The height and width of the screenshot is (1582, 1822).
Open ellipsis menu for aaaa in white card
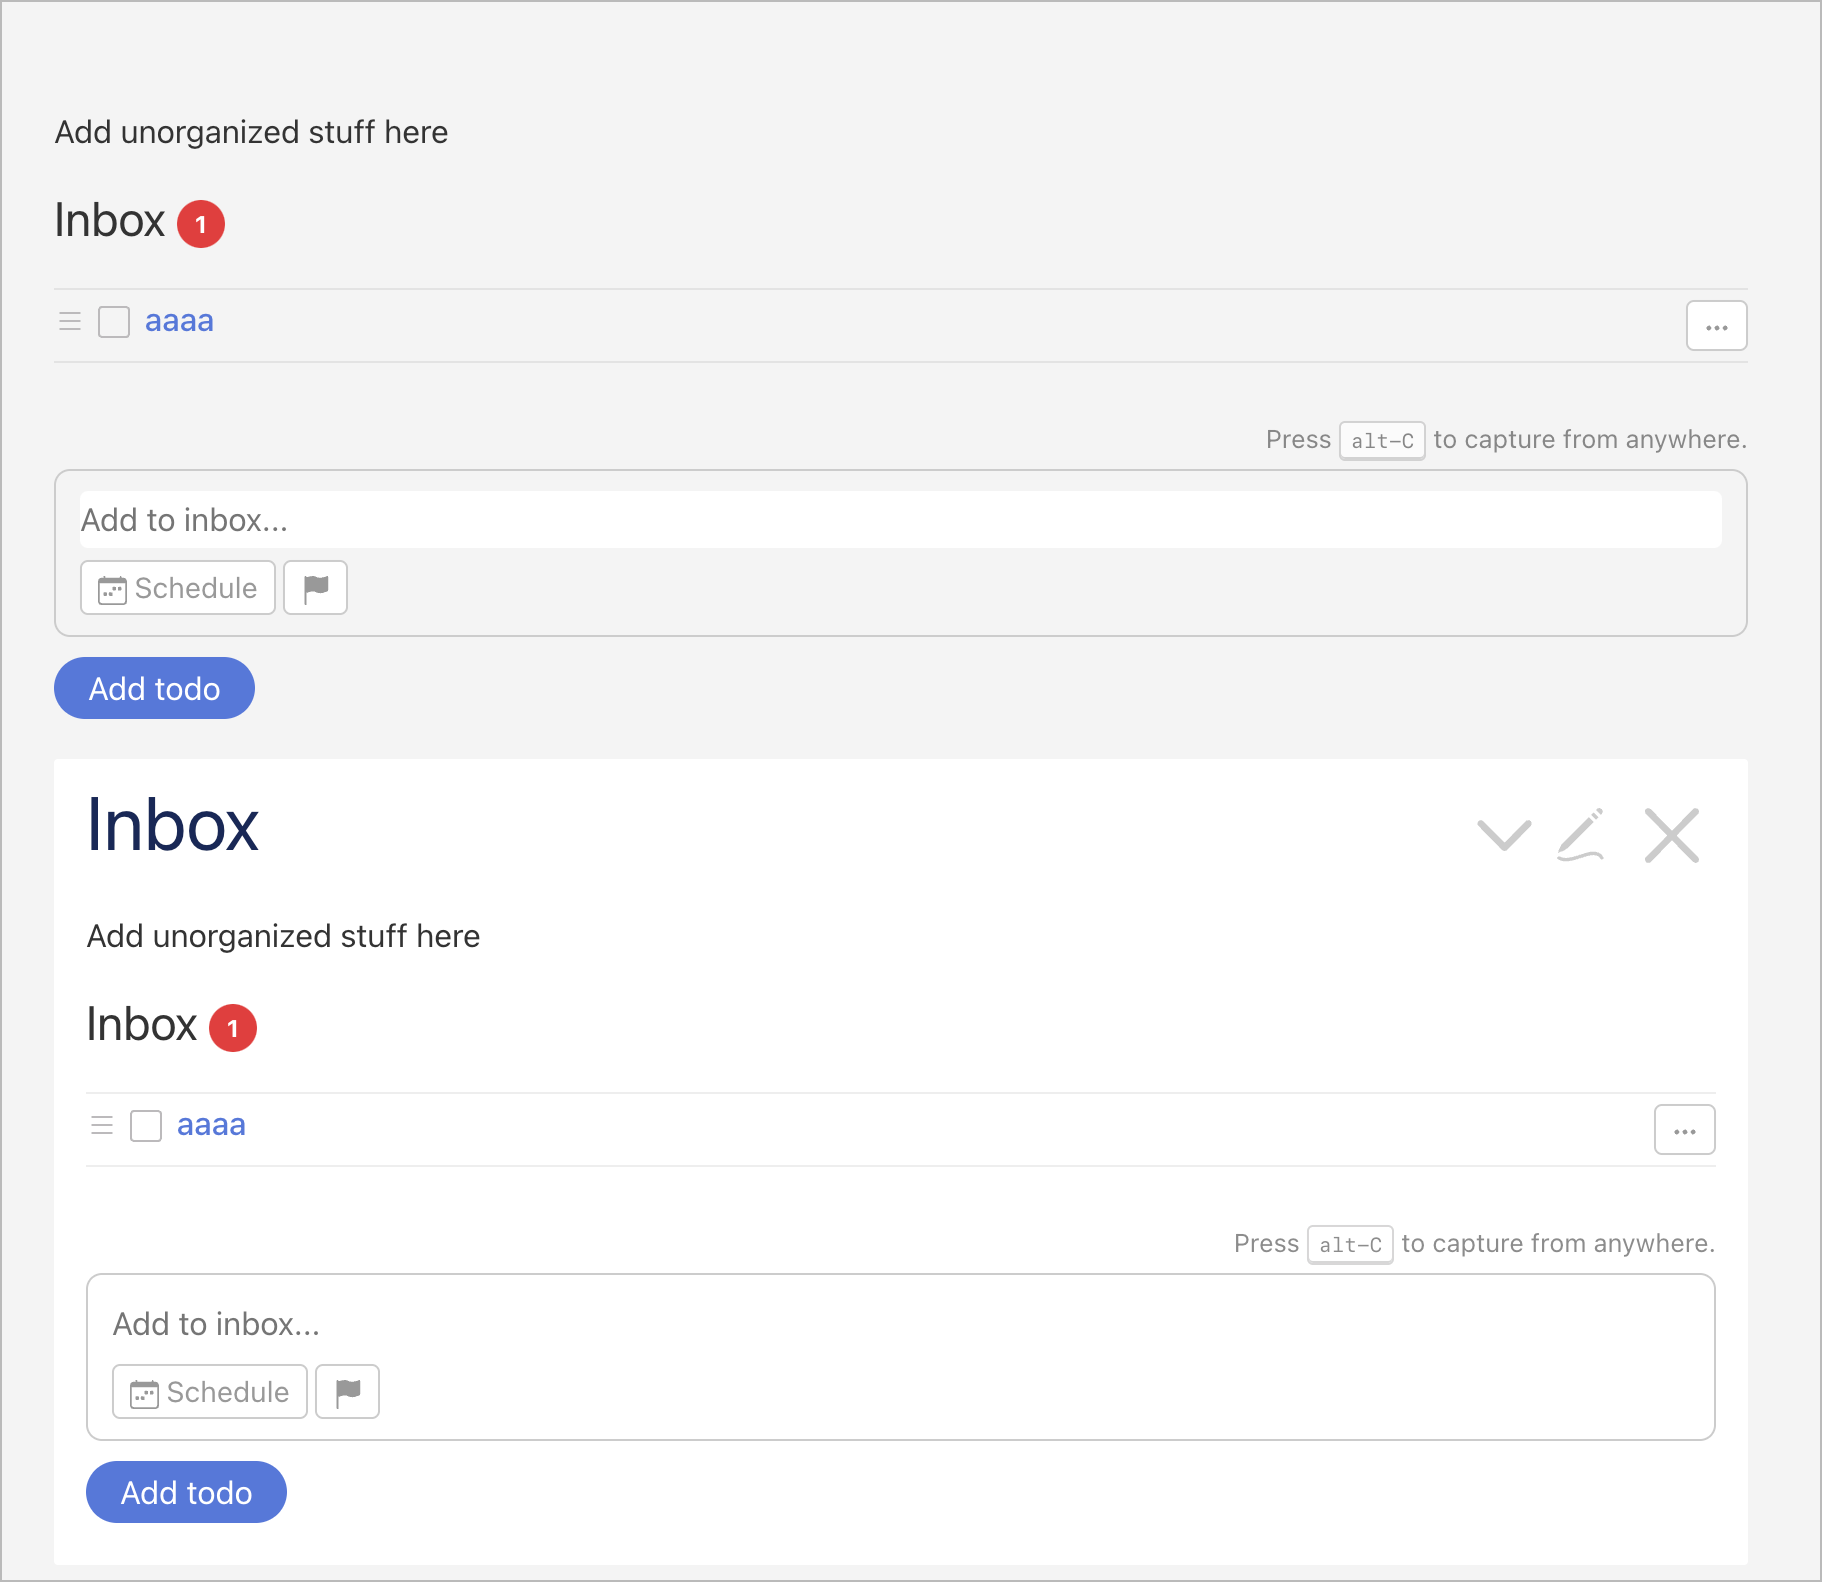(x=1684, y=1130)
